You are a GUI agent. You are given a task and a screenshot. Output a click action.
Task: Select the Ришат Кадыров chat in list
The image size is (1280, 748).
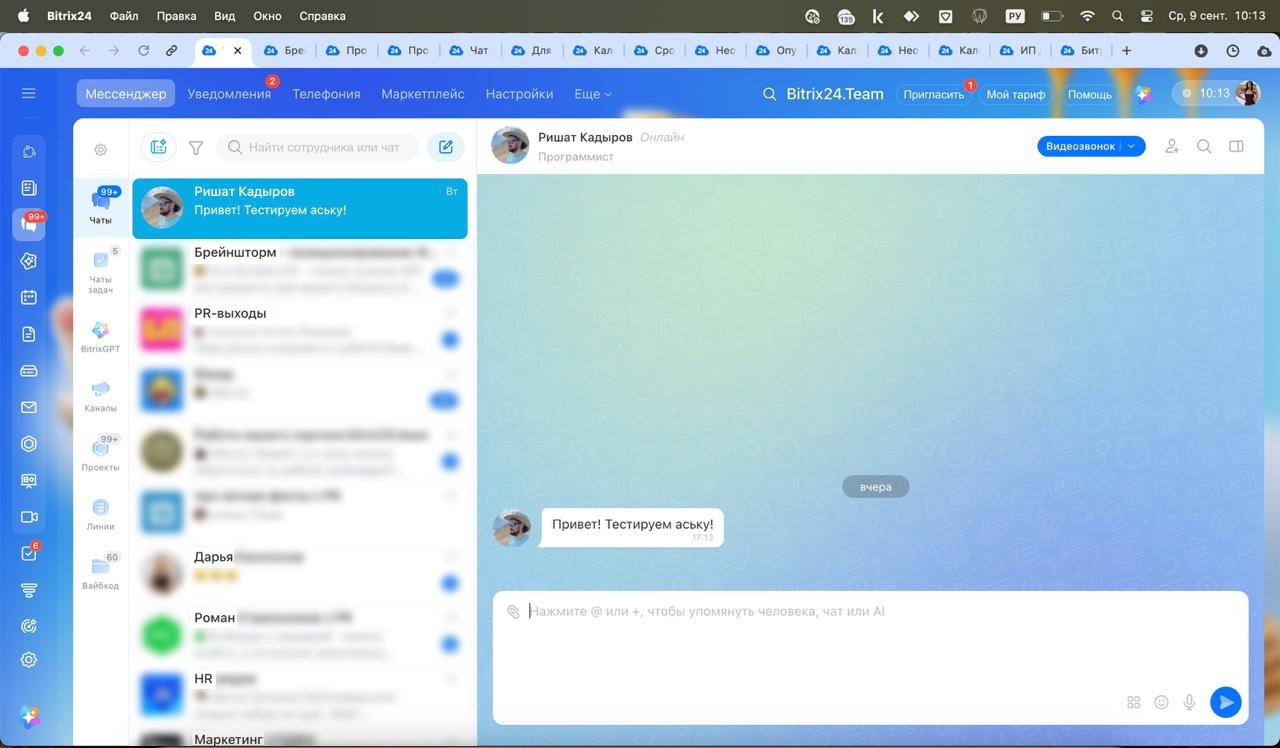point(300,208)
